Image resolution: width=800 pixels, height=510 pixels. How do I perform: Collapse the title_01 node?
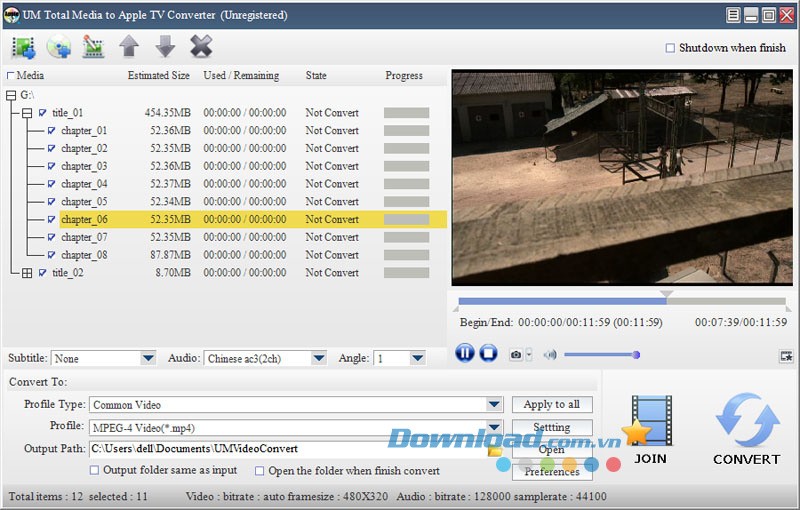pos(27,113)
